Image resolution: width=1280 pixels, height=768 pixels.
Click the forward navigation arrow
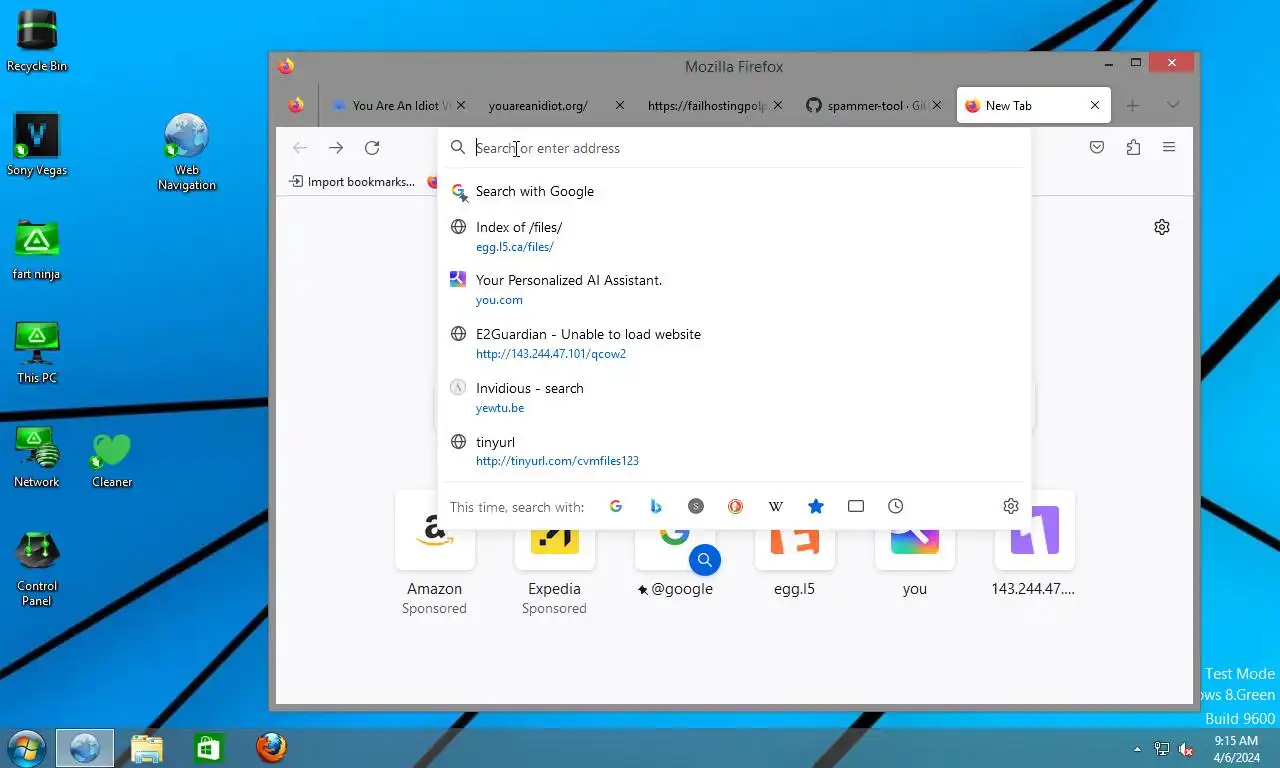(336, 148)
